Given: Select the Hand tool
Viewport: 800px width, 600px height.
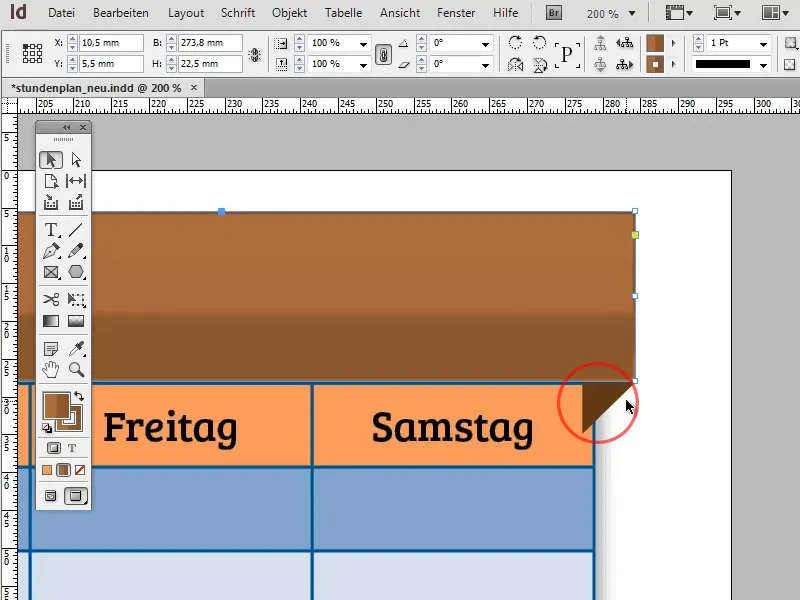Looking at the screenshot, I should point(51,369).
